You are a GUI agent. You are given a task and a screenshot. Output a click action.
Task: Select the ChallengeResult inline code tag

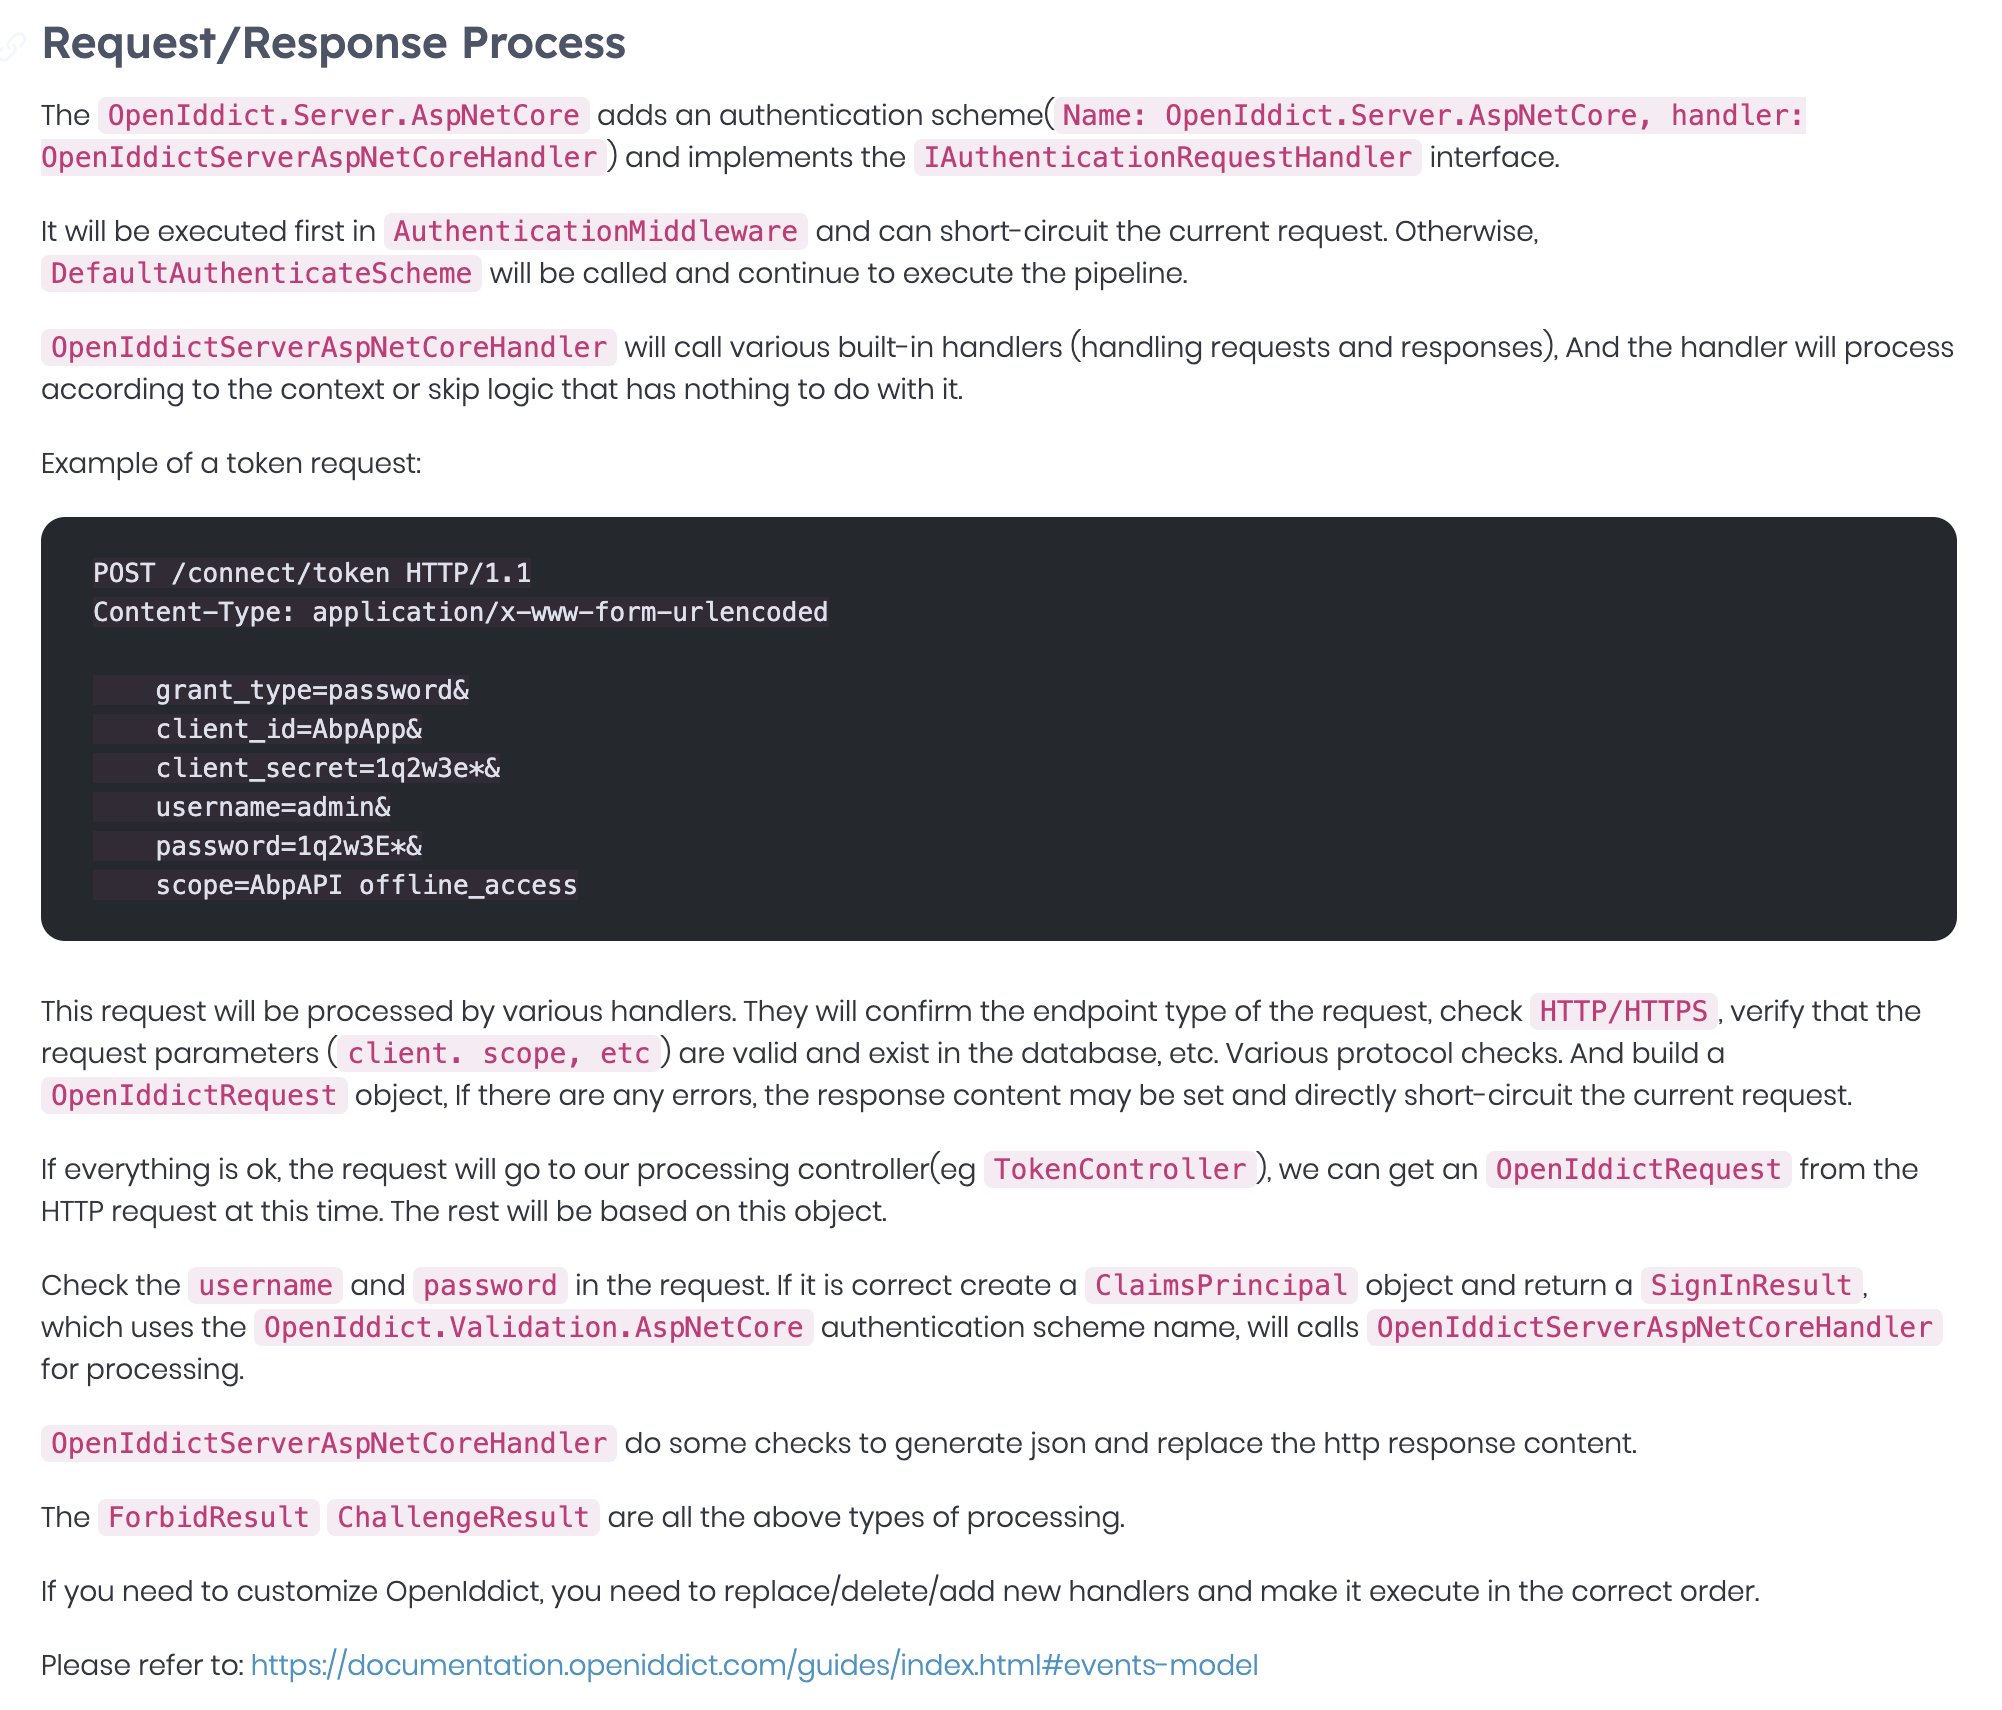coord(463,1517)
